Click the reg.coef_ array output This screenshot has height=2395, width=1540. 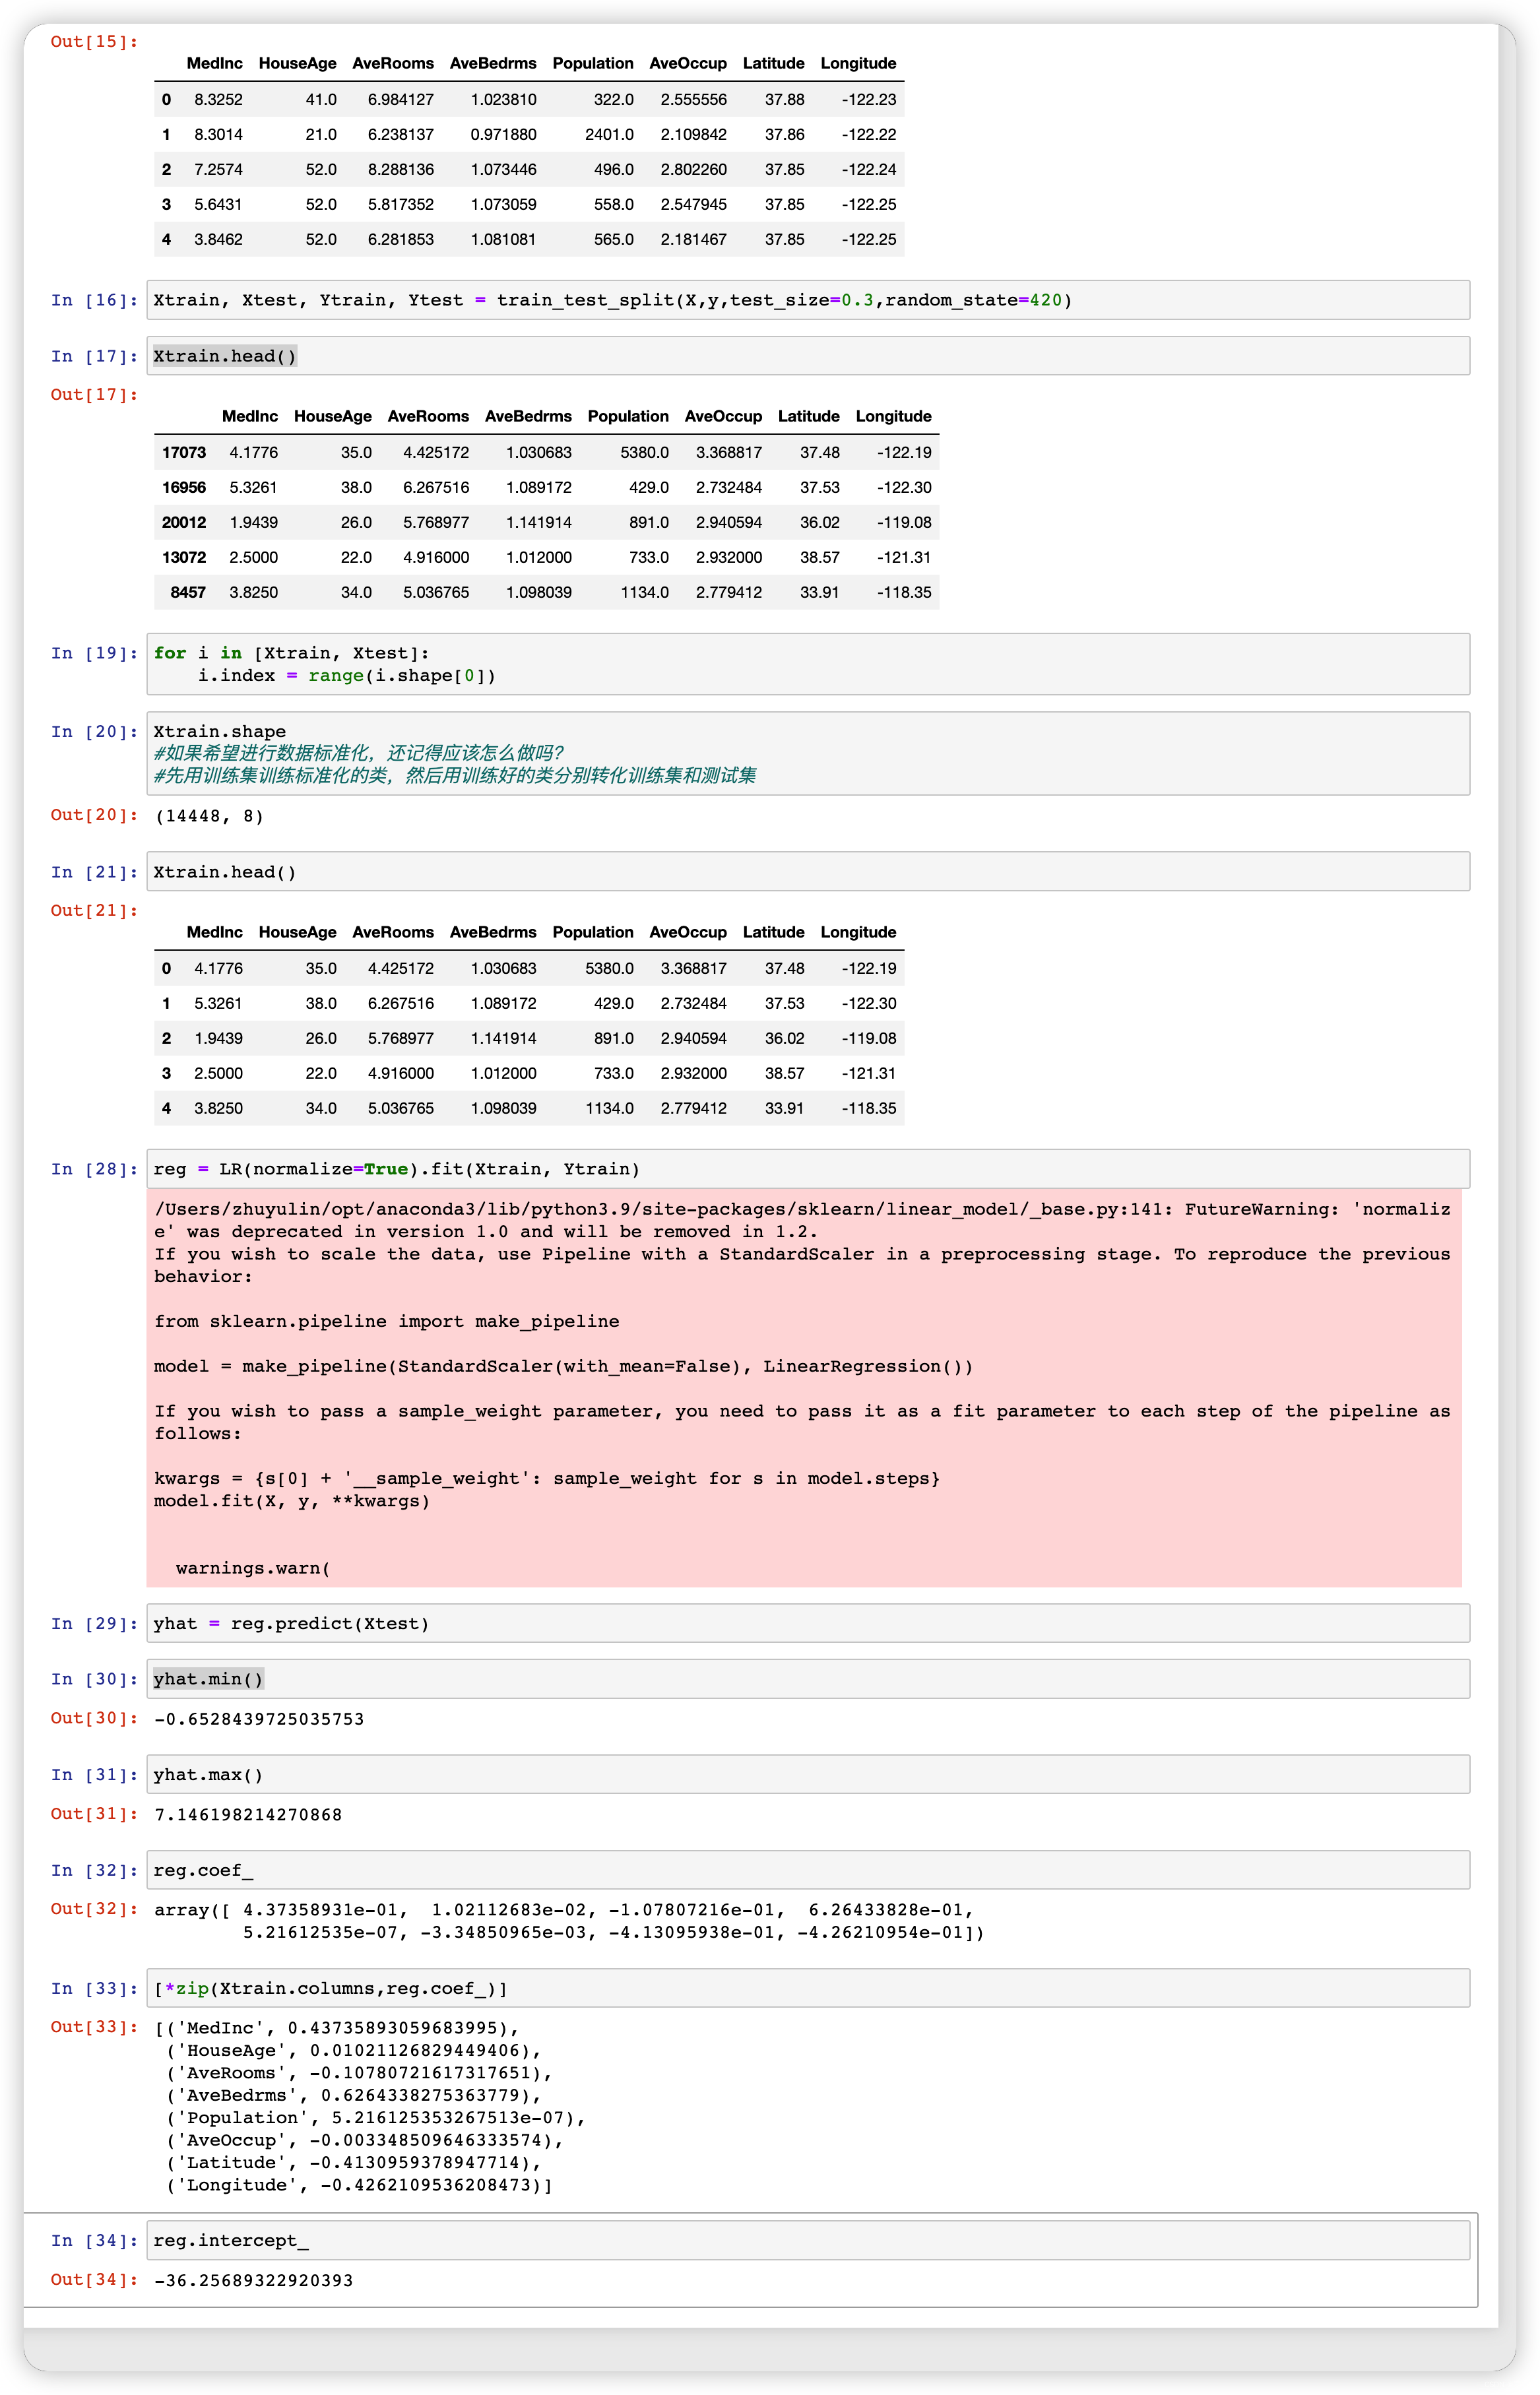tap(569, 1921)
